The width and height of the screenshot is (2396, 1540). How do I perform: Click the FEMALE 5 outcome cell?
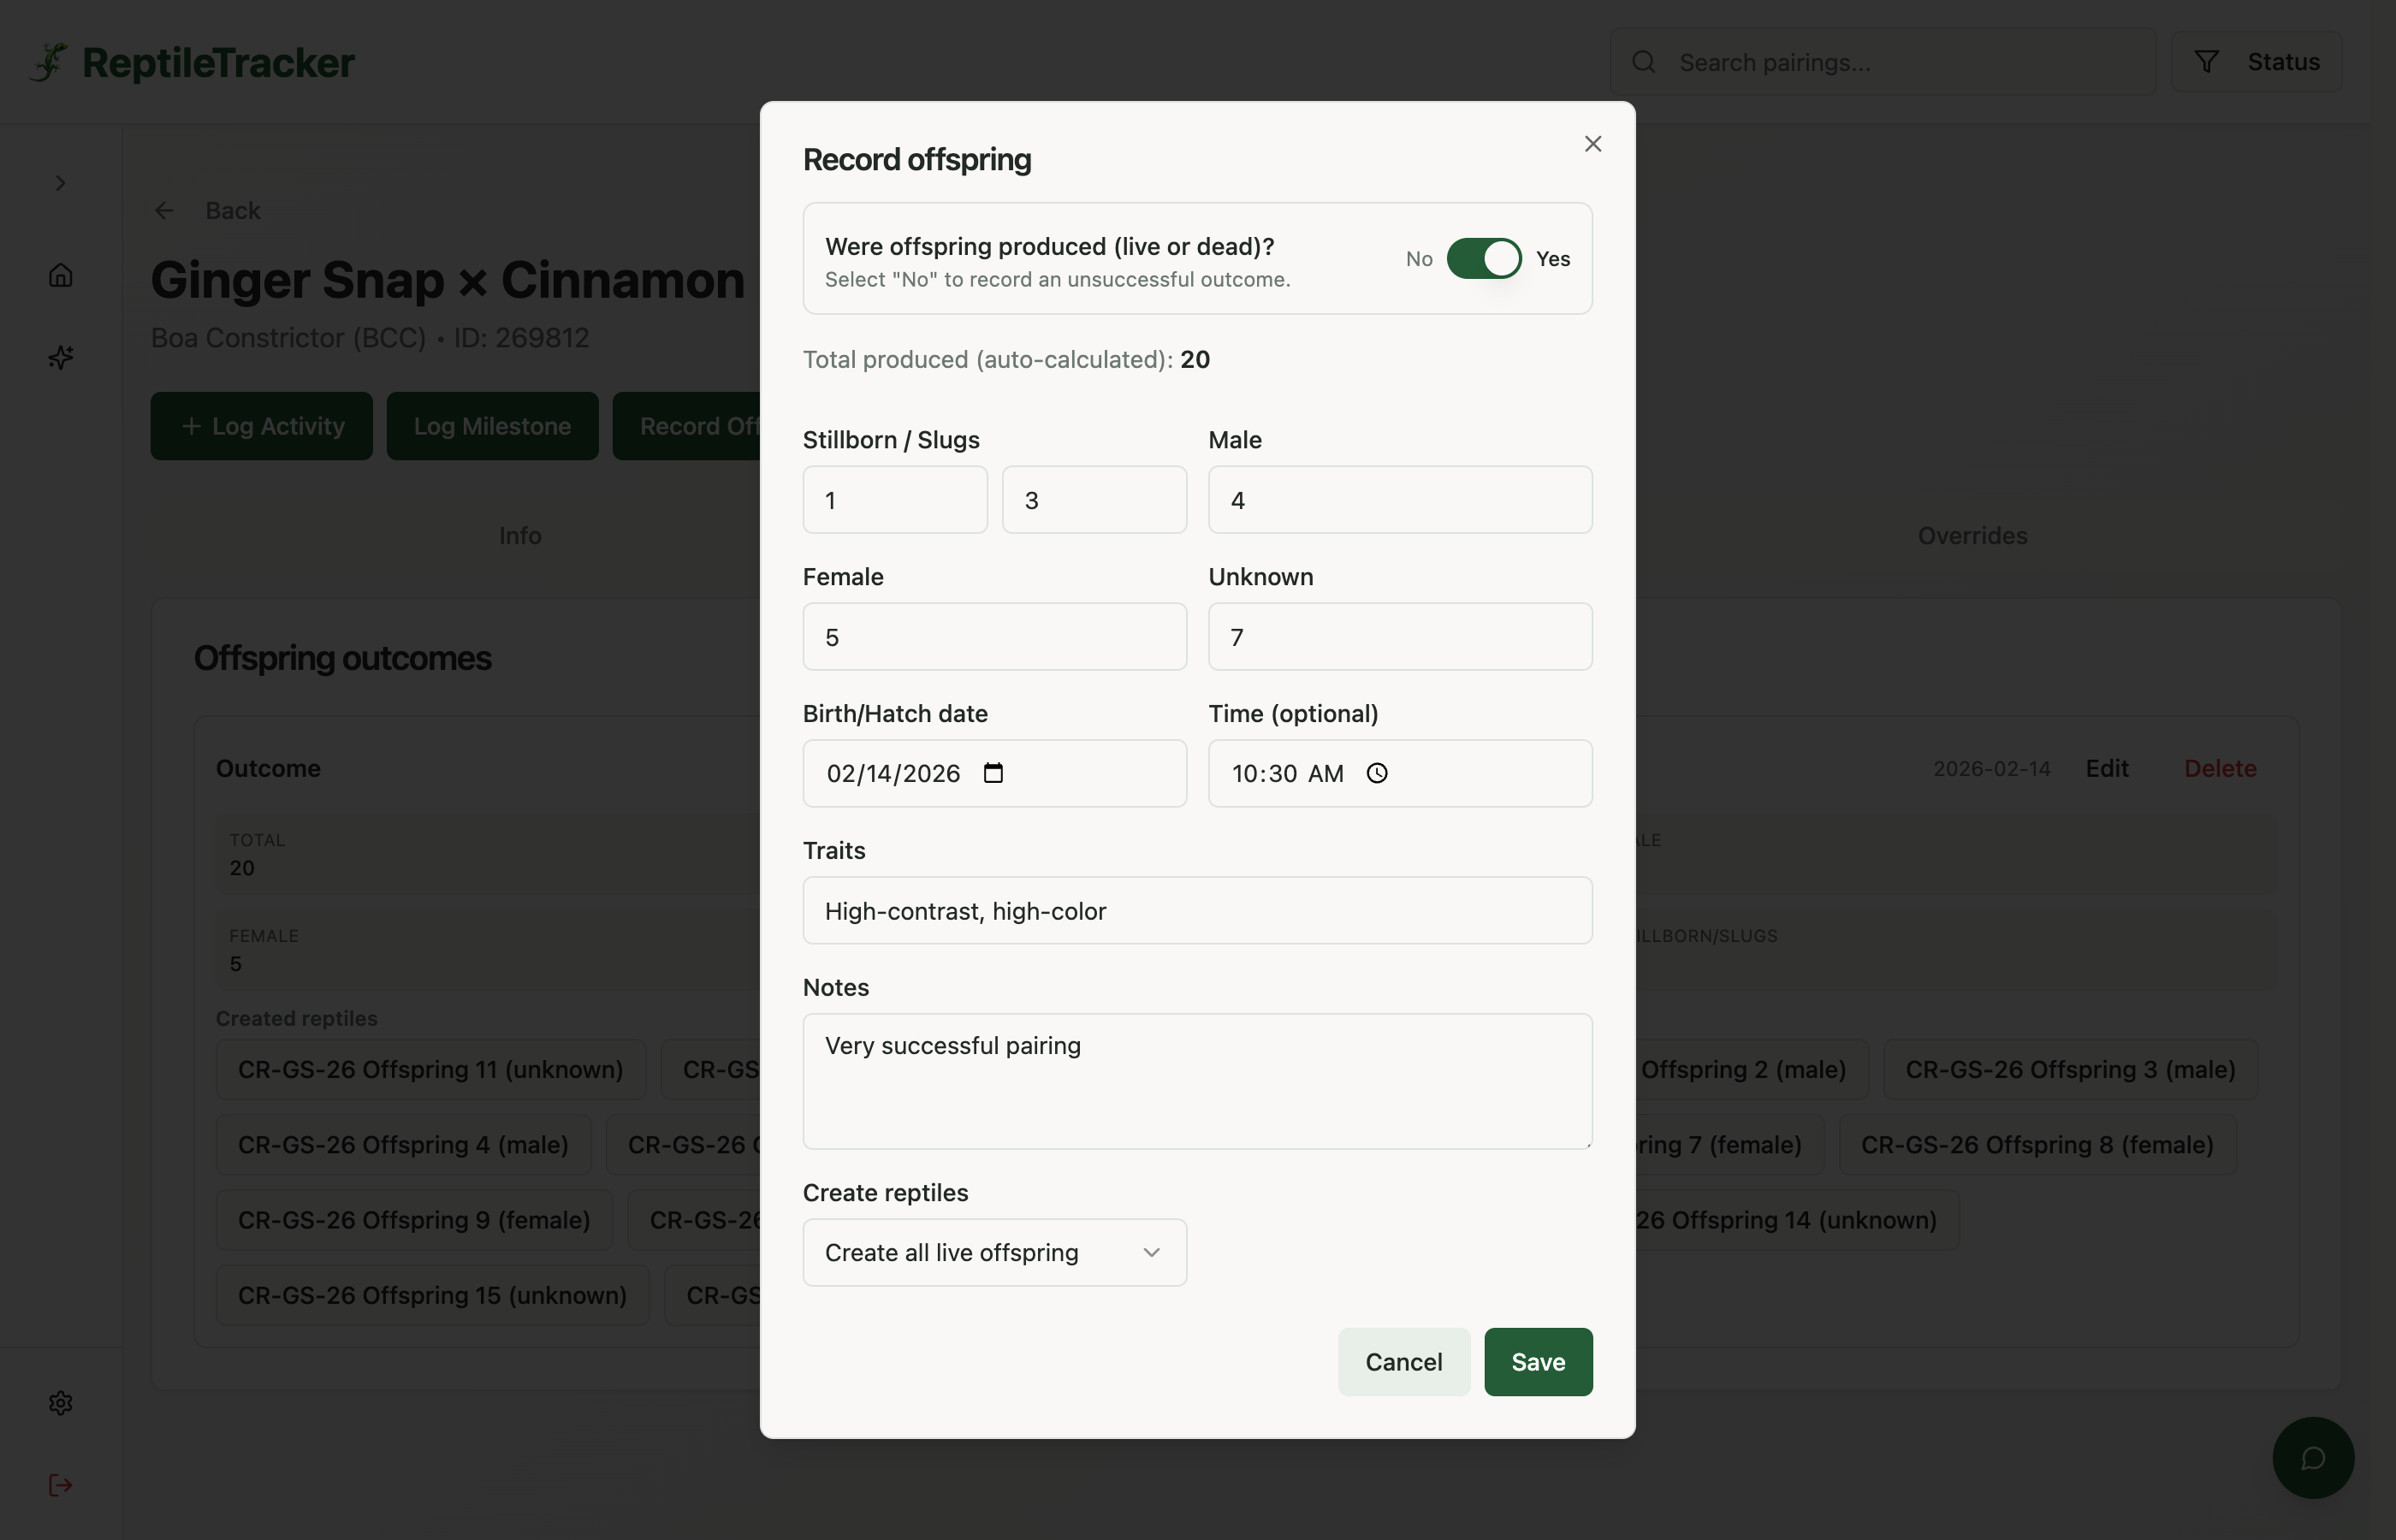pos(488,951)
